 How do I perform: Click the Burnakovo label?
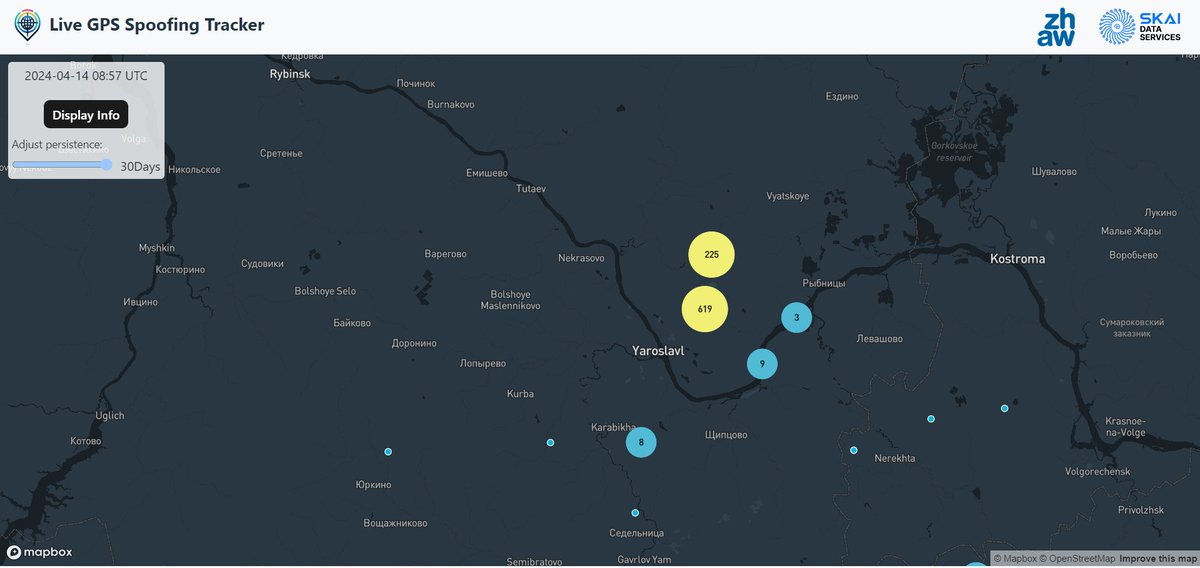pos(451,104)
